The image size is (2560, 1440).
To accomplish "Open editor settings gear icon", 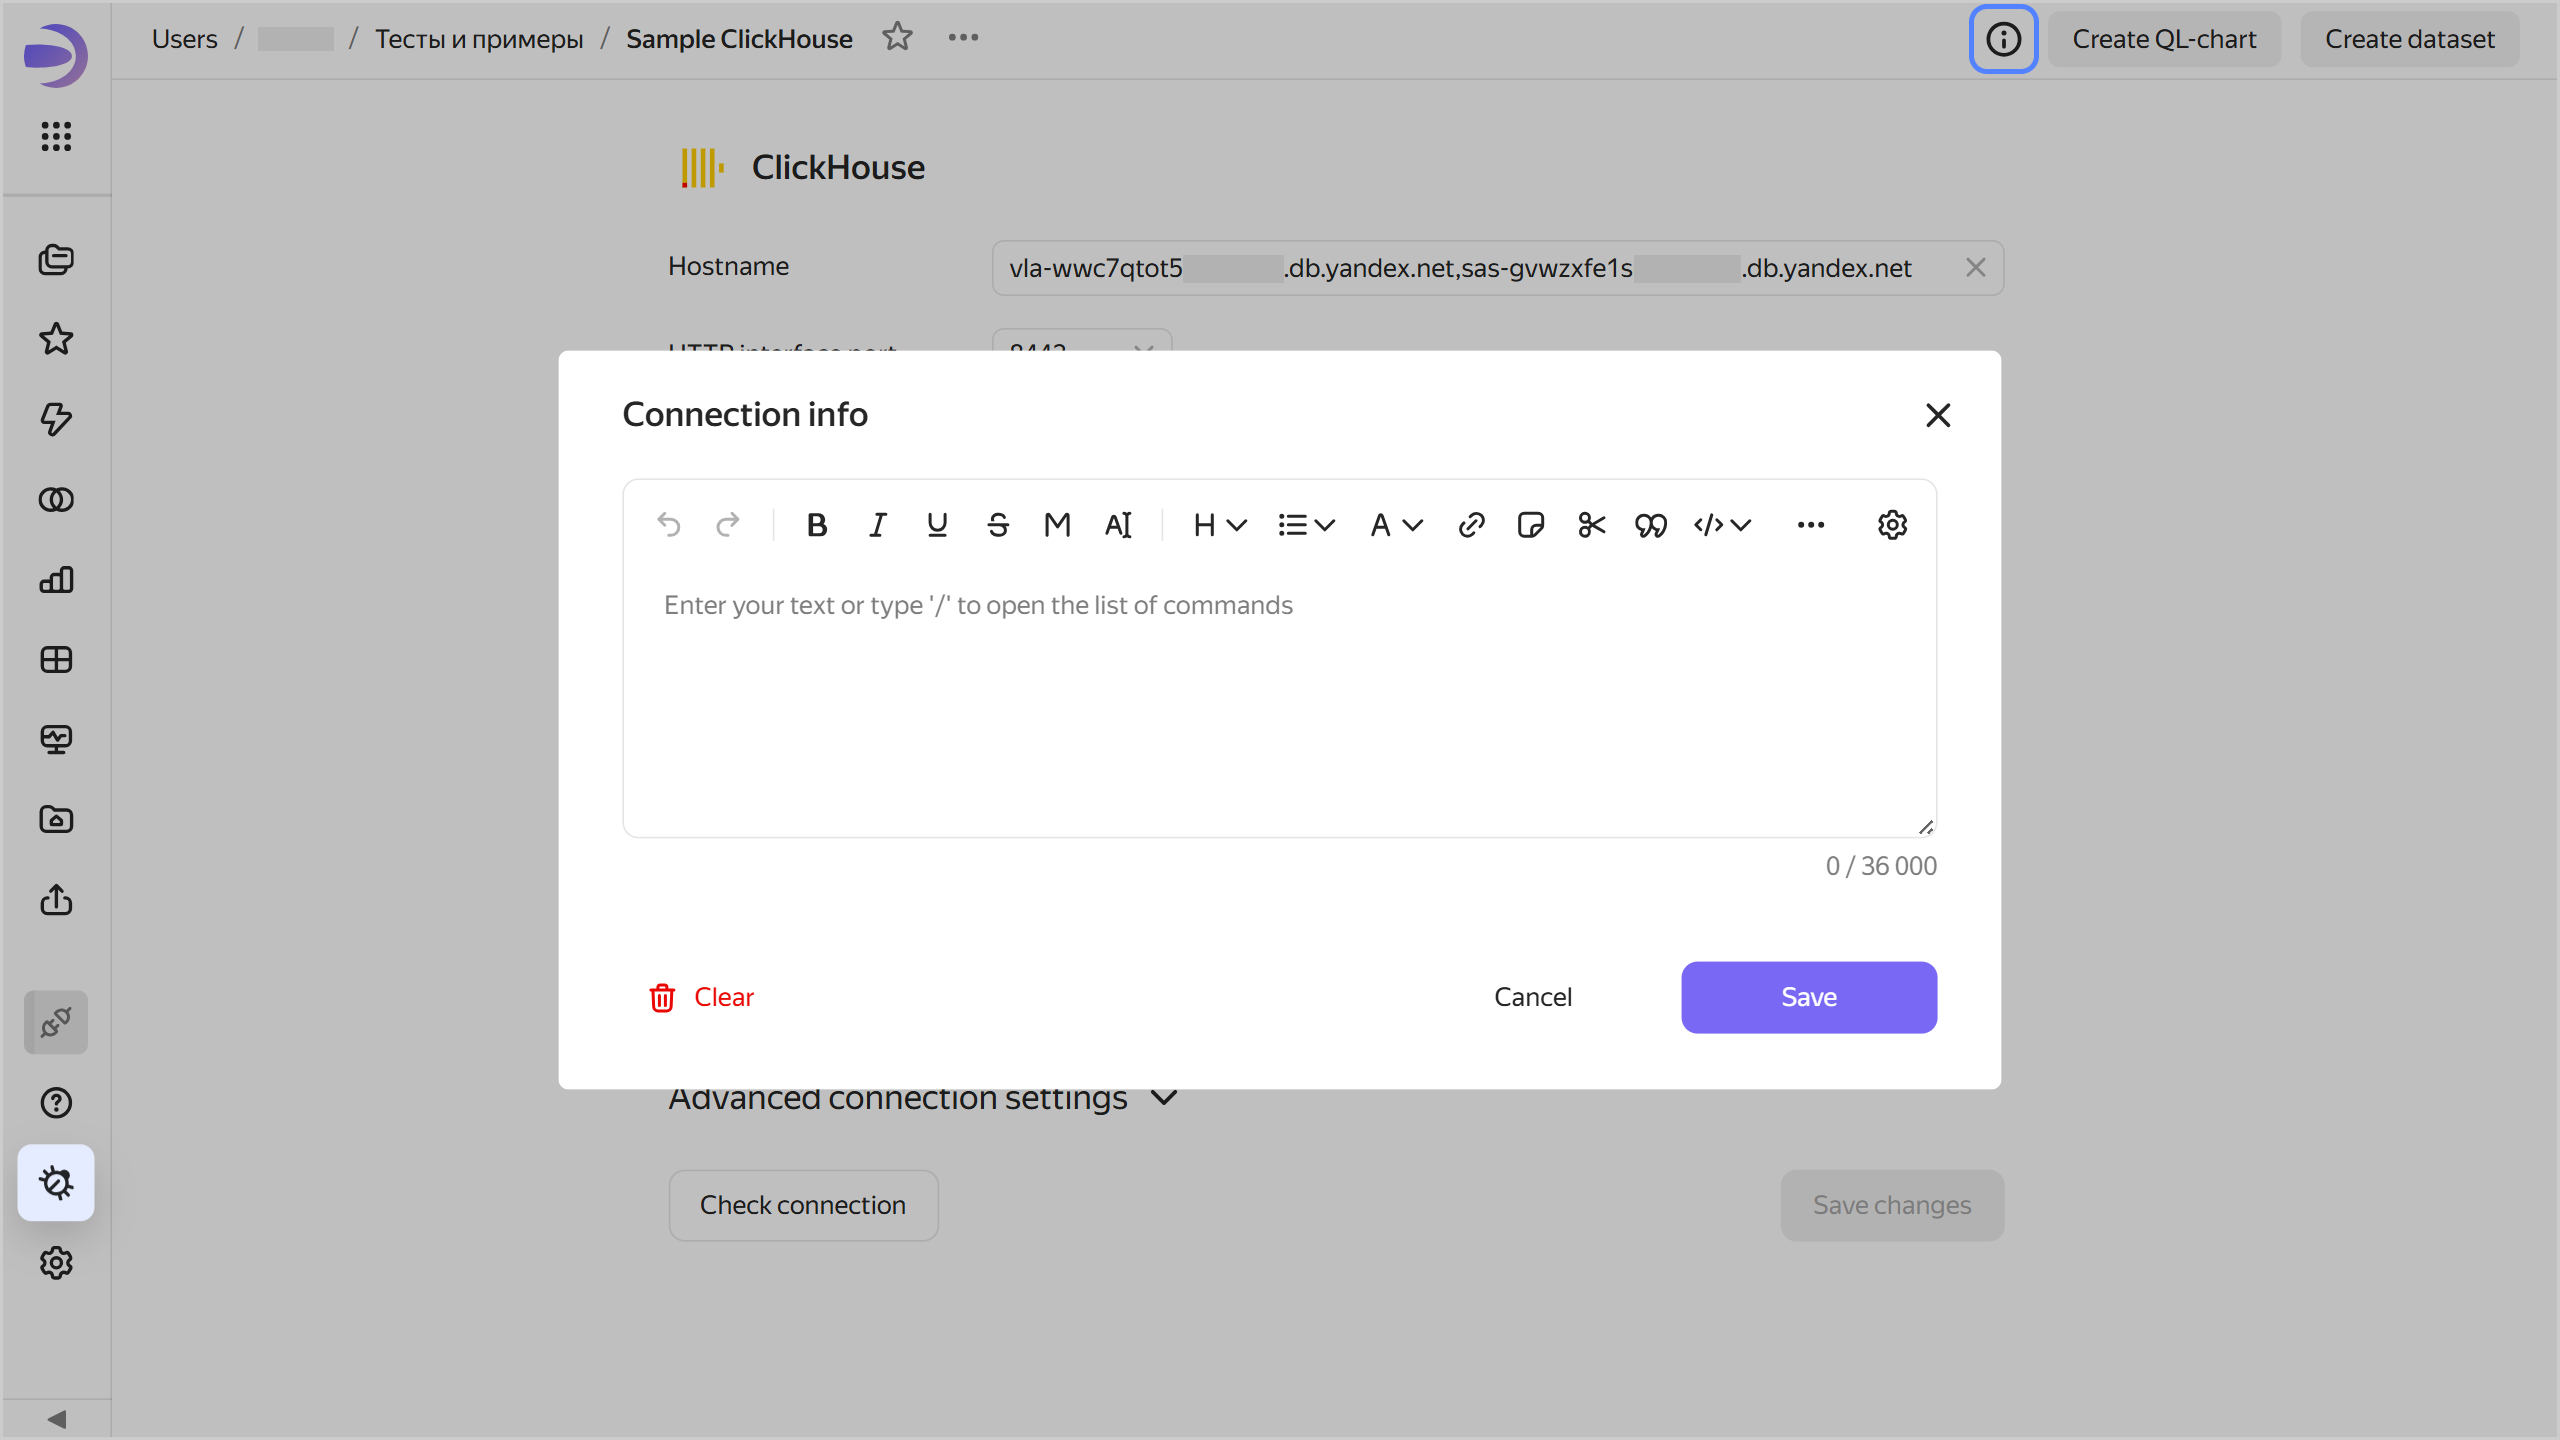I will [1892, 525].
